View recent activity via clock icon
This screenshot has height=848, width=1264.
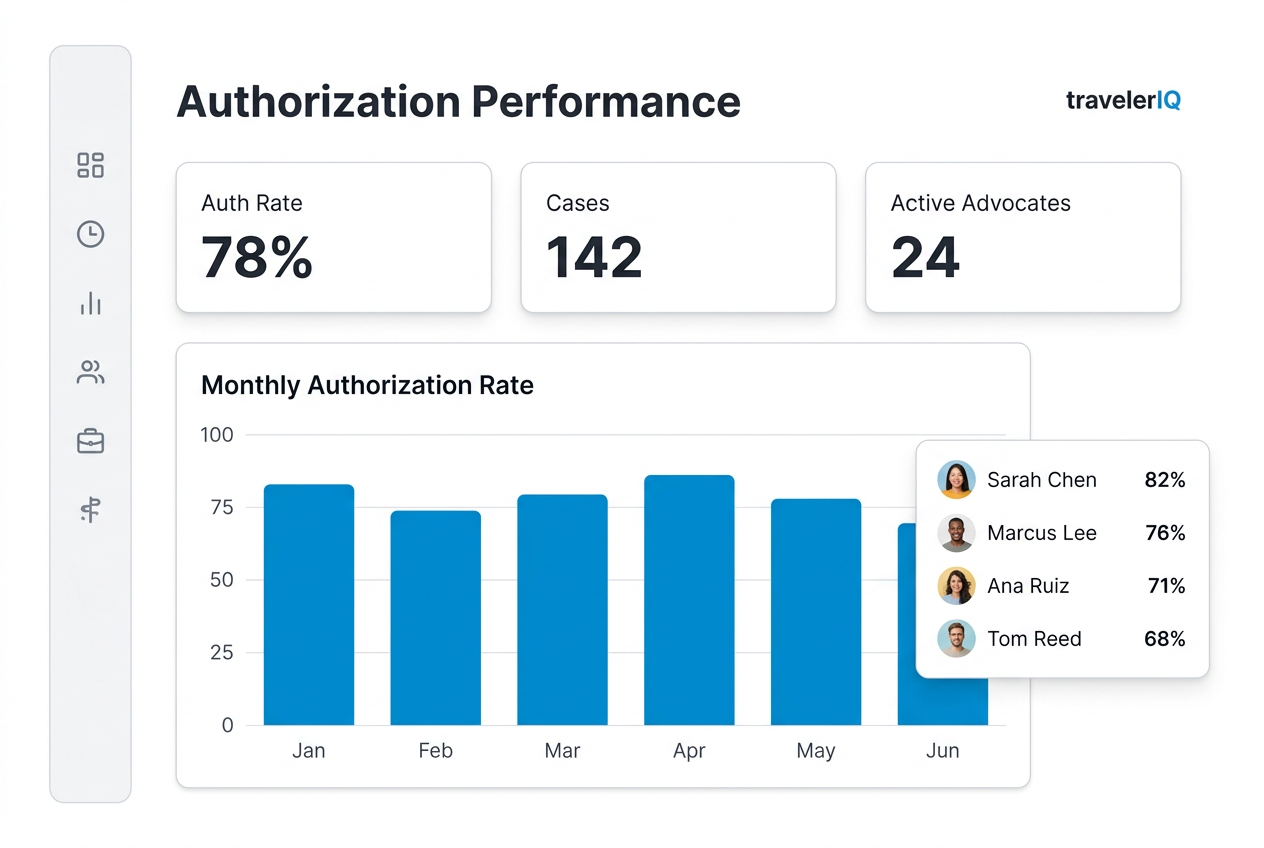90,234
